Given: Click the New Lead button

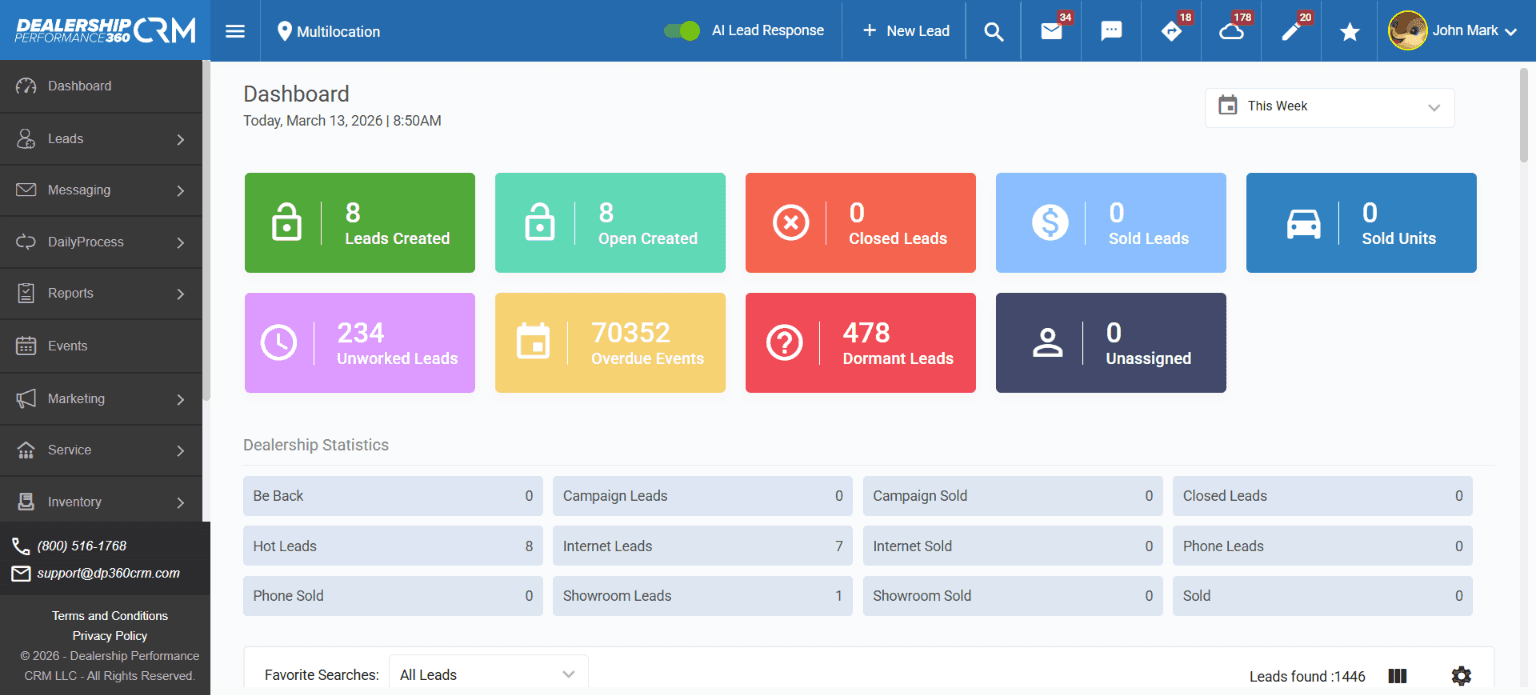Looking at the screenshot, I should 906,31.
